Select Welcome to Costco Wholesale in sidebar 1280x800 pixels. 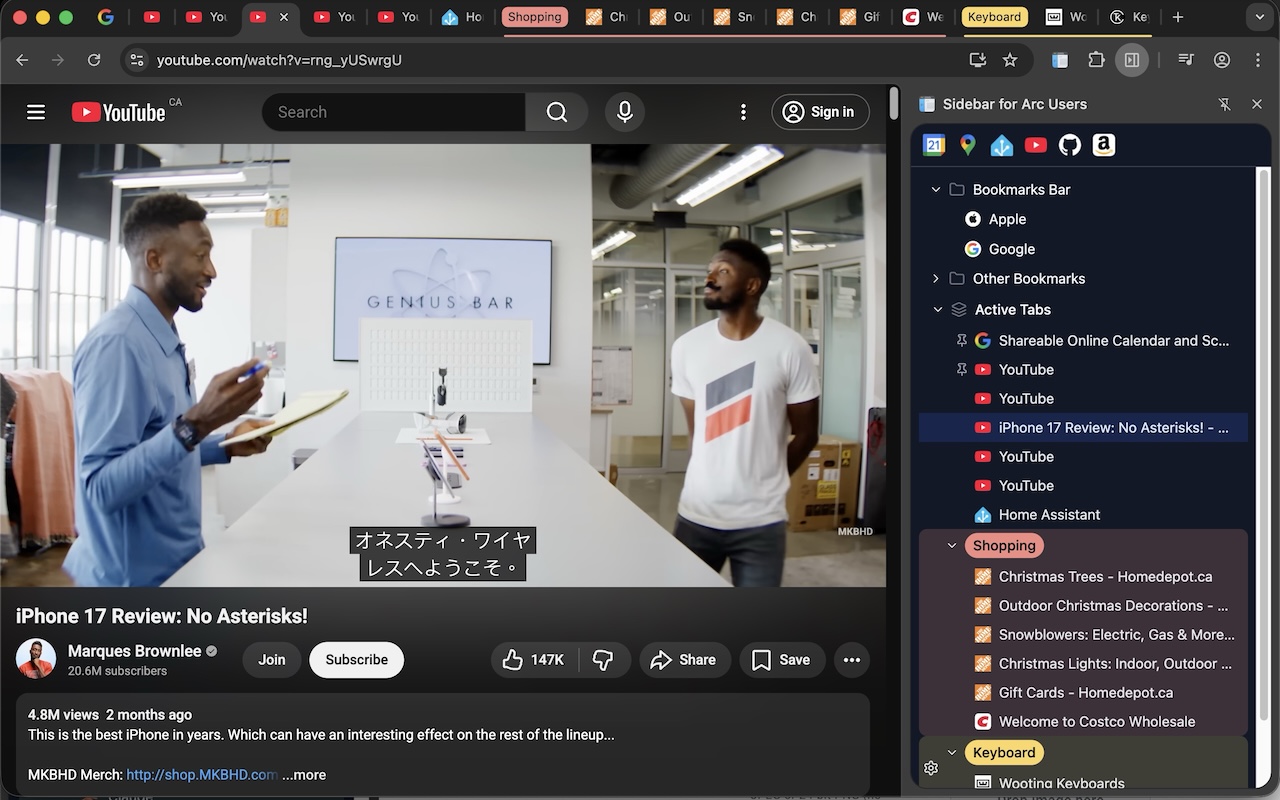pos(1084,722)
